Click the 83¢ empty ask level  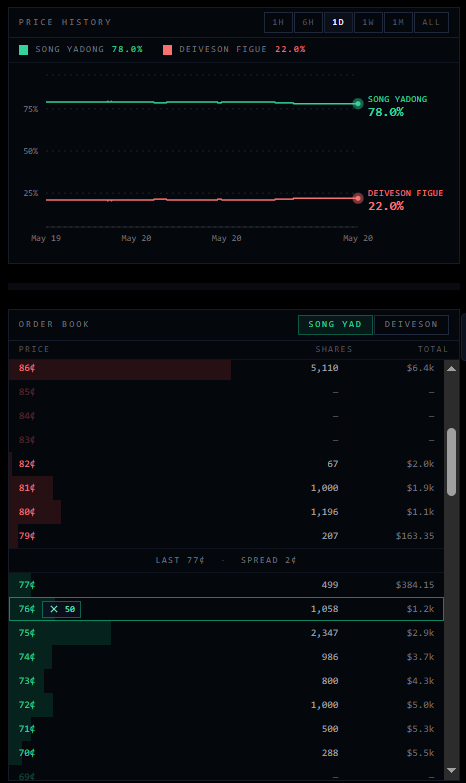(226, 440)
